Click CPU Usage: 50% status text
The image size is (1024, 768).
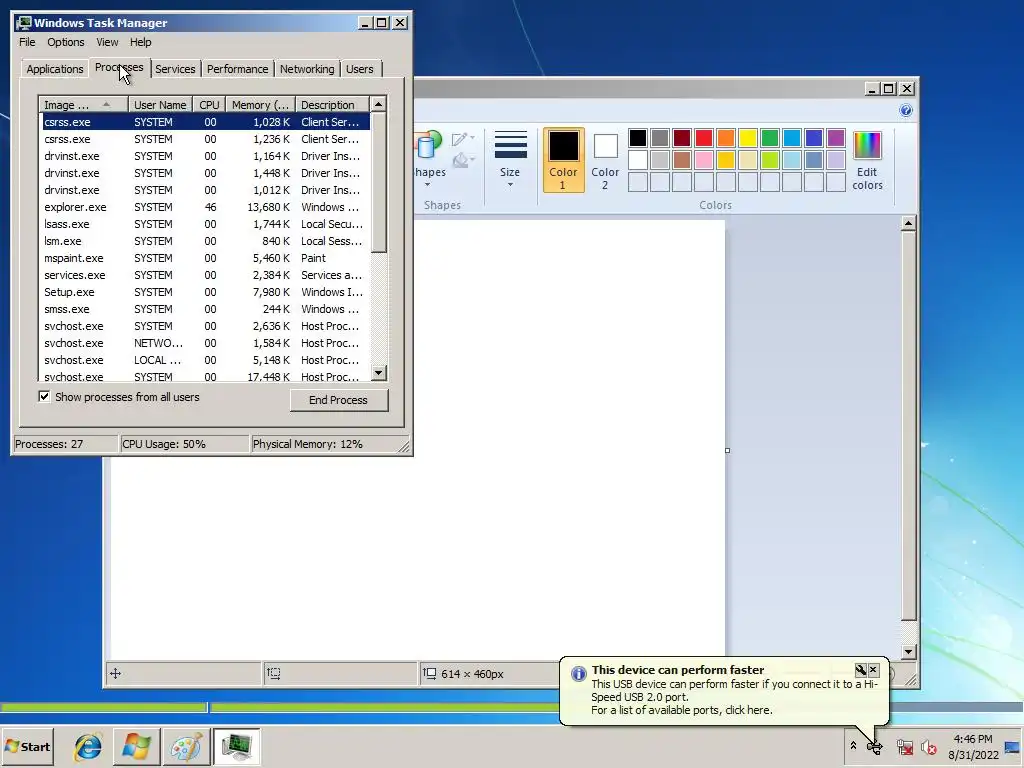coord(164,444)
